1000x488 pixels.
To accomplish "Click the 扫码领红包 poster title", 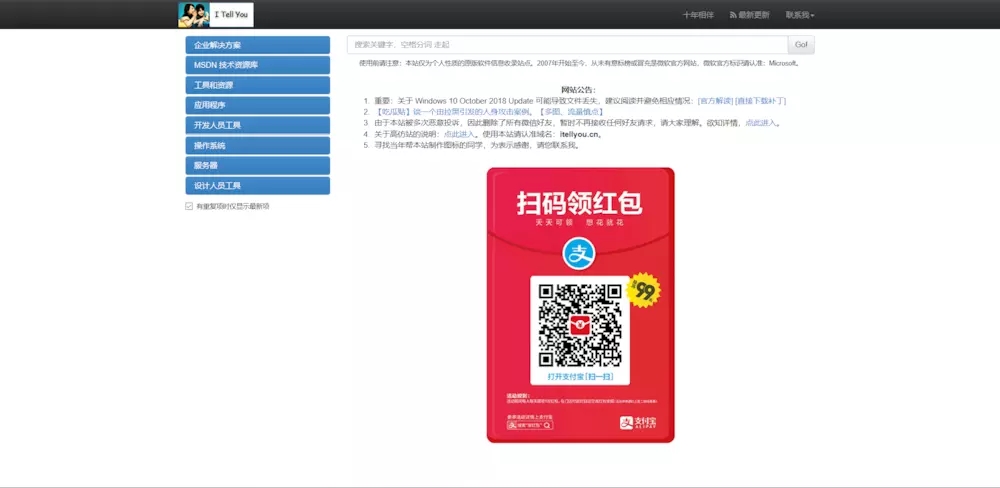I will [579, 203].
